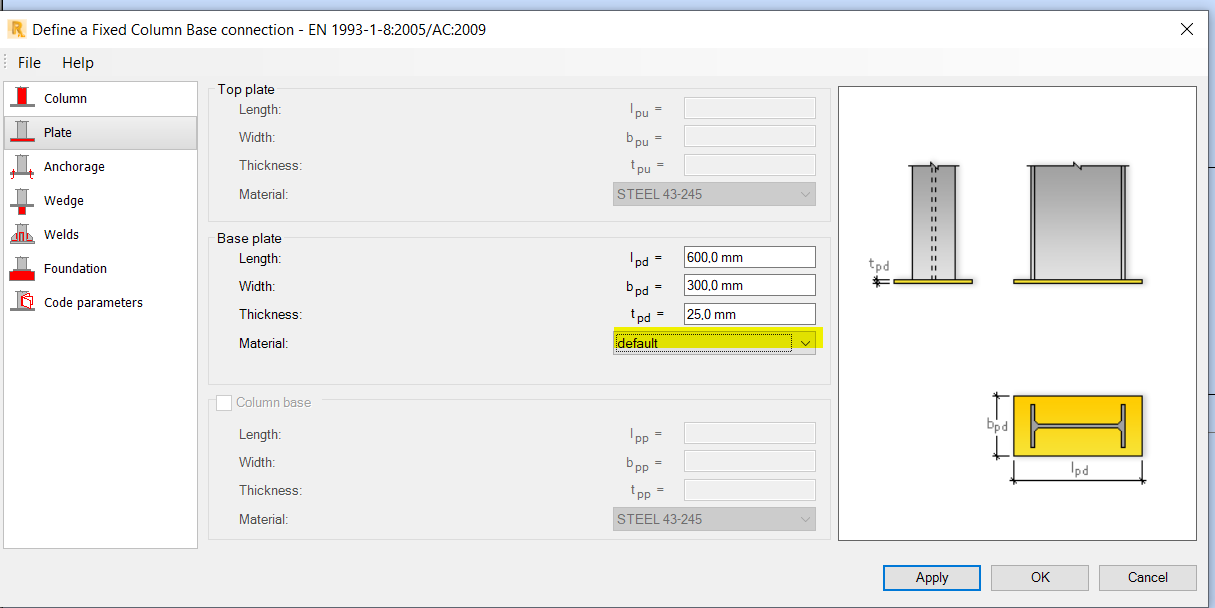Click the Top plate Length field
Image resolution: width=1215 pixels, height=608 pixels.
click(750, 108)
